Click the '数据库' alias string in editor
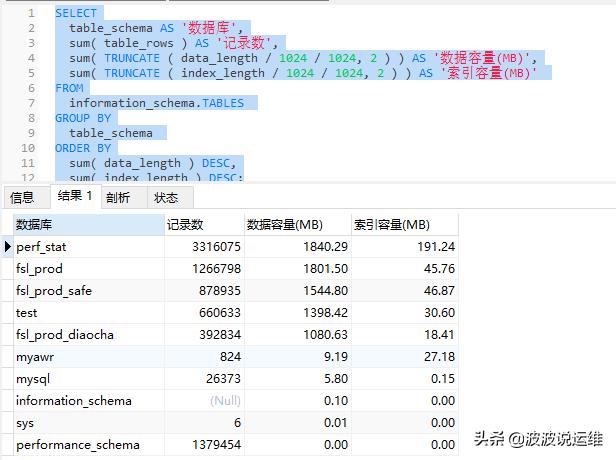 [209, 28]
